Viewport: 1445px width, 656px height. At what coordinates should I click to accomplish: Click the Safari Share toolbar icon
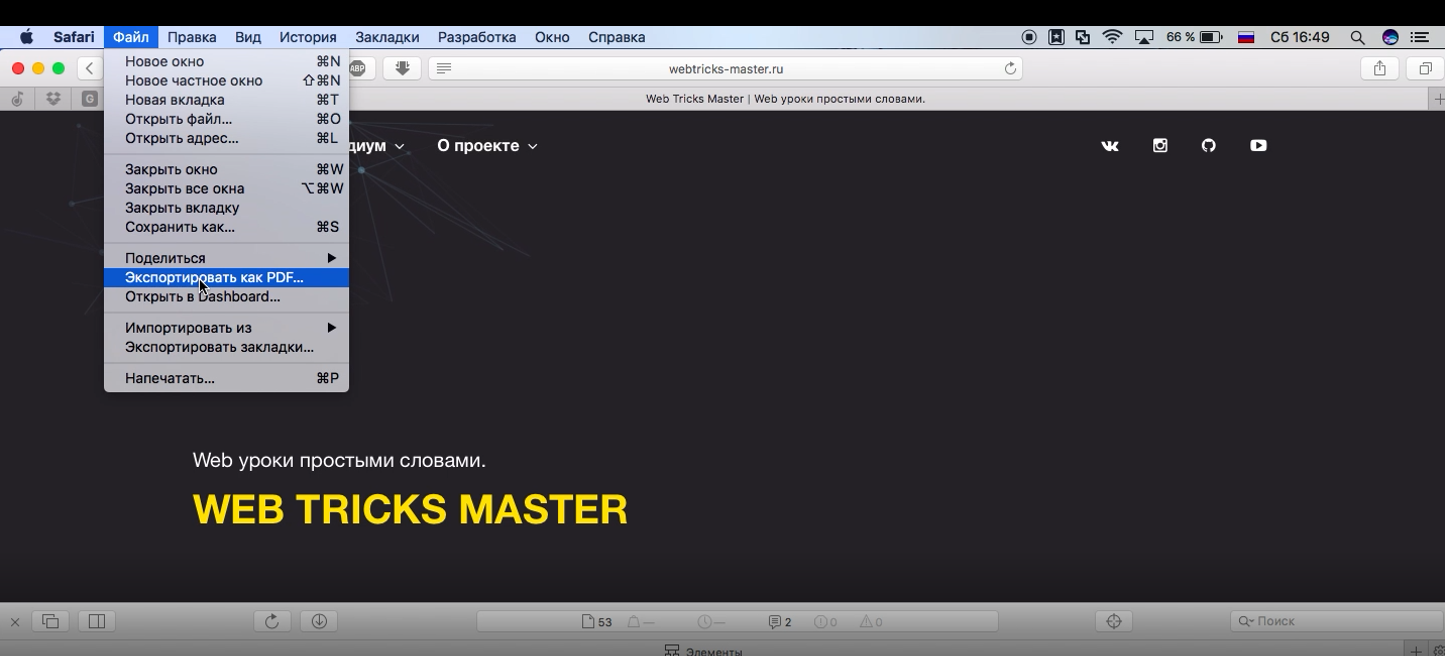pos(1379,69)
